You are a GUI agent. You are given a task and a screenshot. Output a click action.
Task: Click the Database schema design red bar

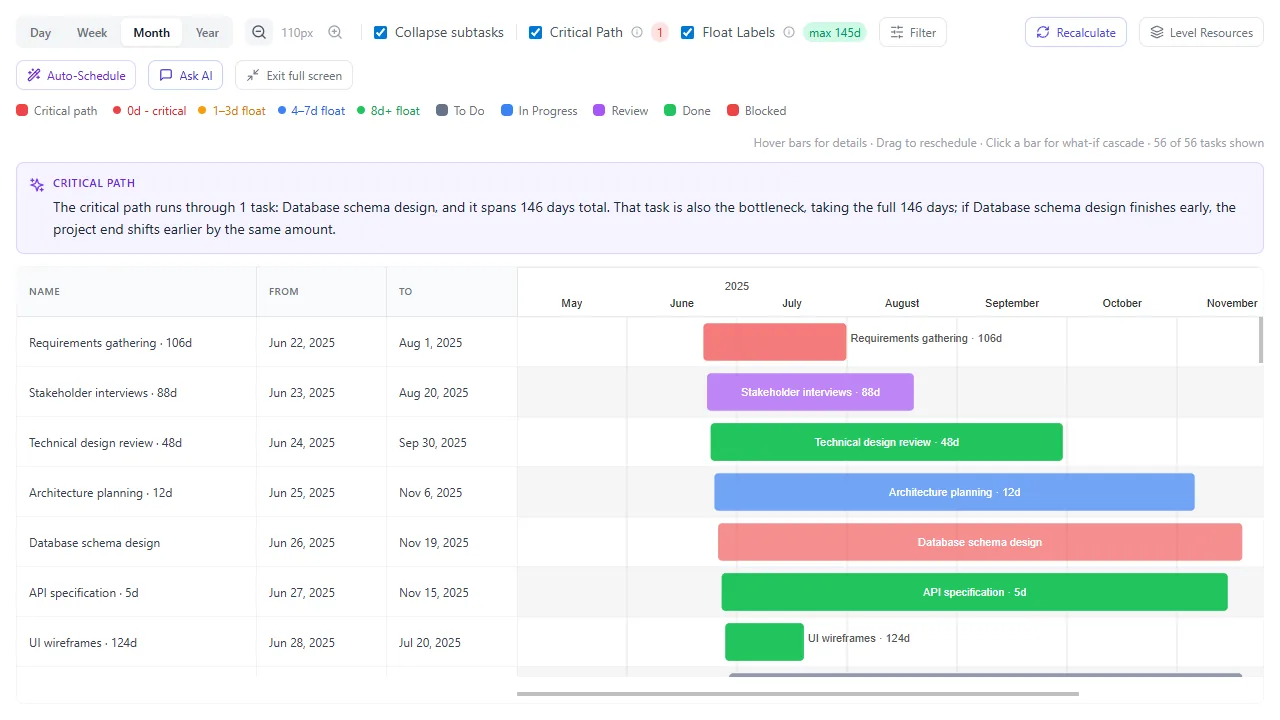click(x=980, y=542)
